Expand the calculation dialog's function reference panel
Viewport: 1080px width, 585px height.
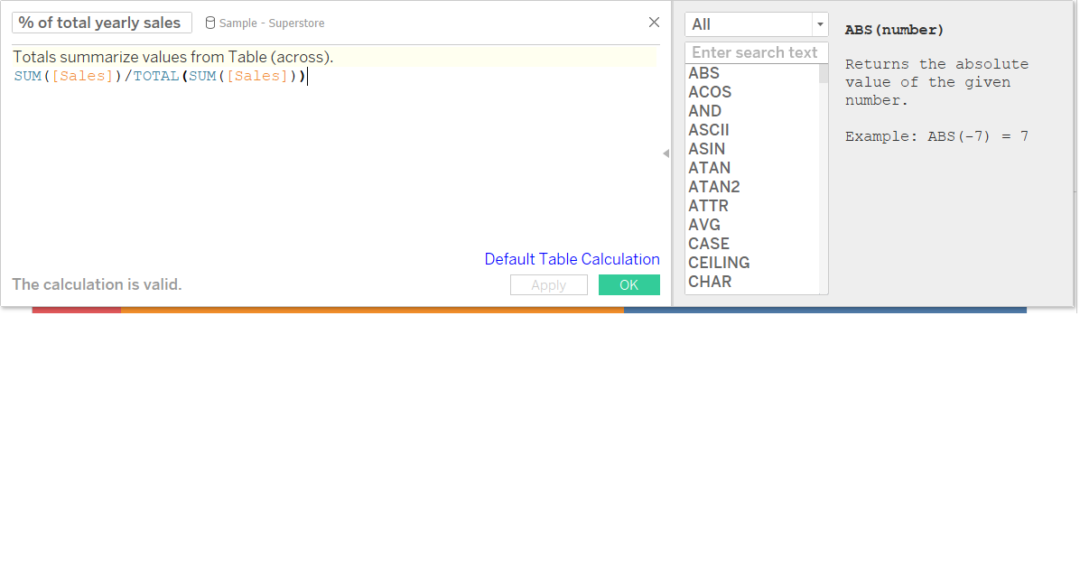tap(666, 152)
